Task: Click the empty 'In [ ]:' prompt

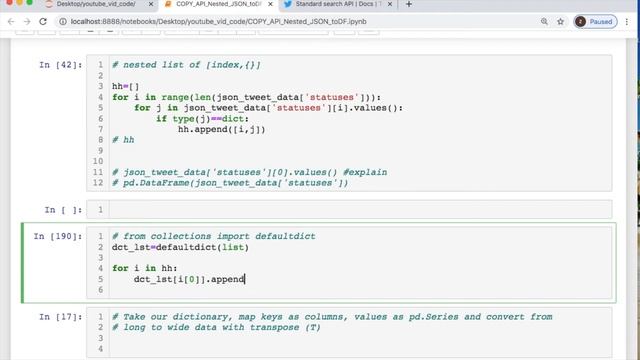Action: [63, 210]
